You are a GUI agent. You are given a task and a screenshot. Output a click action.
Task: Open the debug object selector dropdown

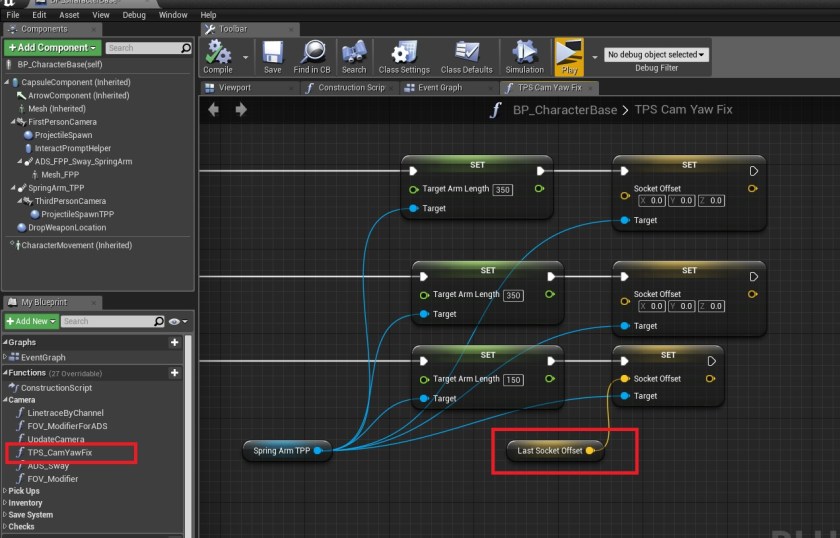tap(656, 54)
